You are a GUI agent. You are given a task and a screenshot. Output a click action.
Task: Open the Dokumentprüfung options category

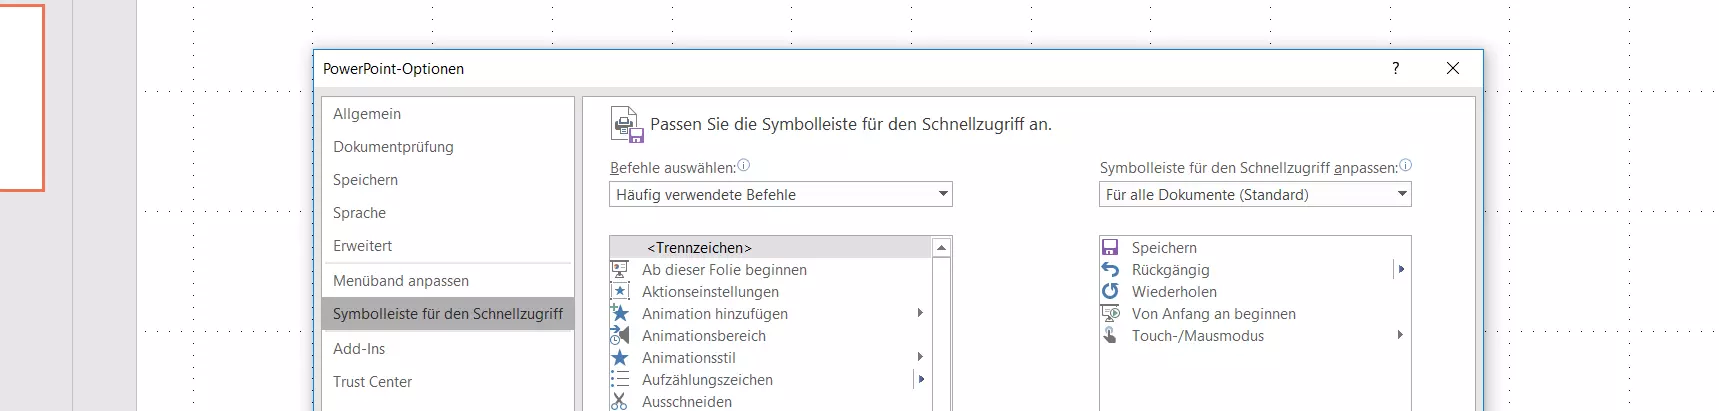click(448, 147)
